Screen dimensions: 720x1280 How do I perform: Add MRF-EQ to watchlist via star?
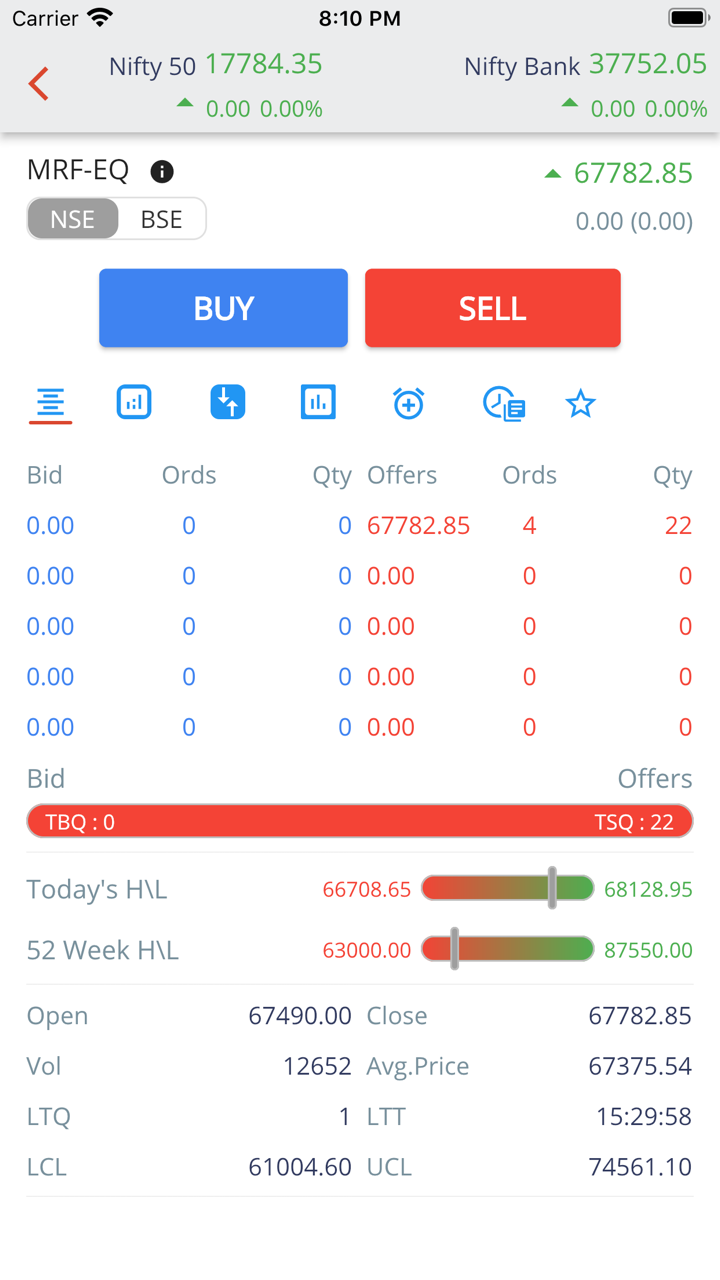[580, 404]
